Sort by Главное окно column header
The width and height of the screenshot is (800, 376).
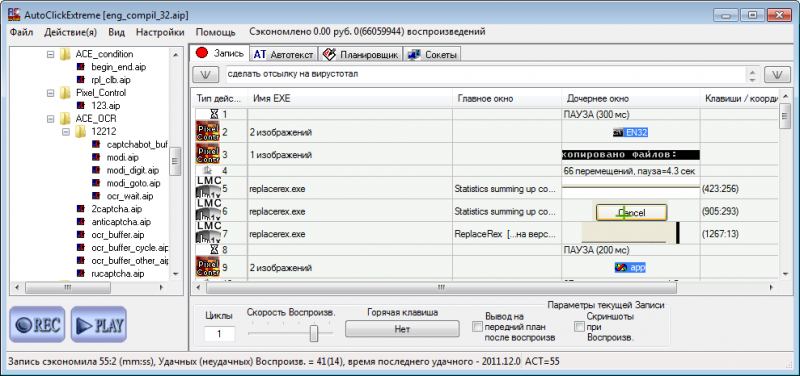click(507, 98)
